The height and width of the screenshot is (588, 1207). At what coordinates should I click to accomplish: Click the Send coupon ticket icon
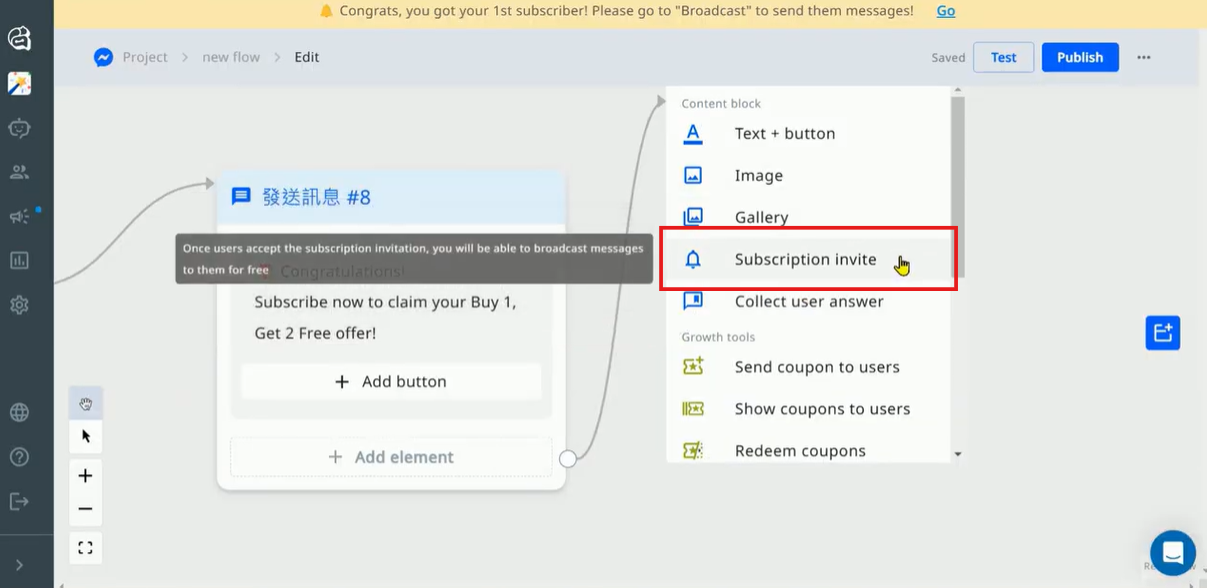click(693, 366)
